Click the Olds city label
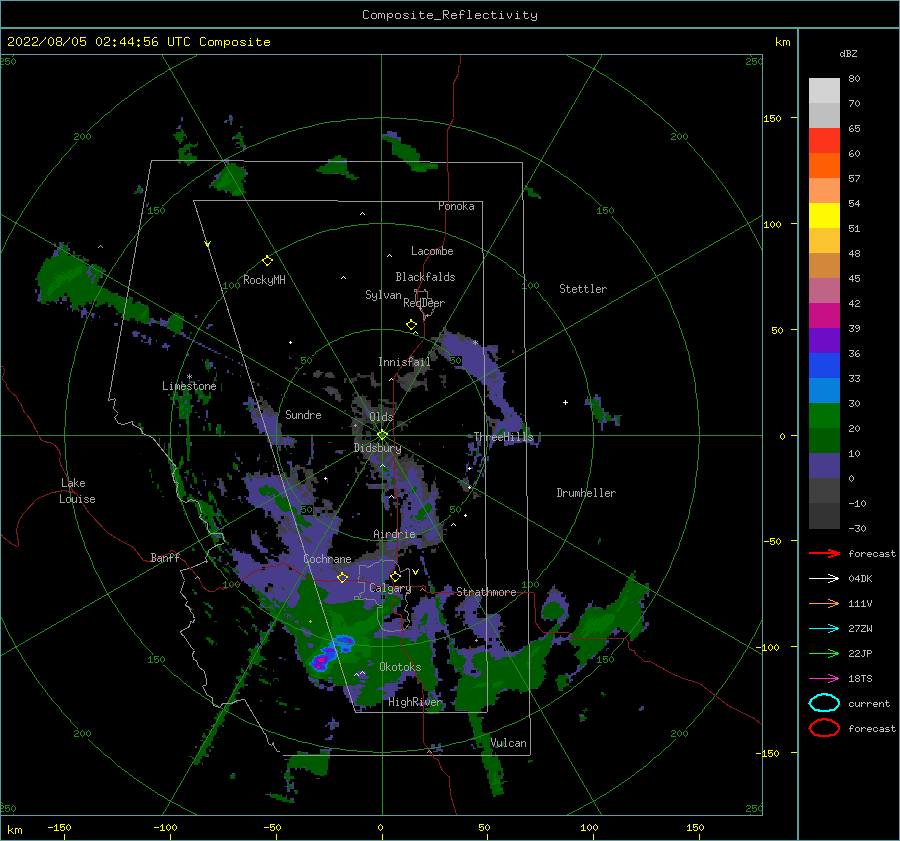Viewport: 900px width, 841px height. (381, 417)
